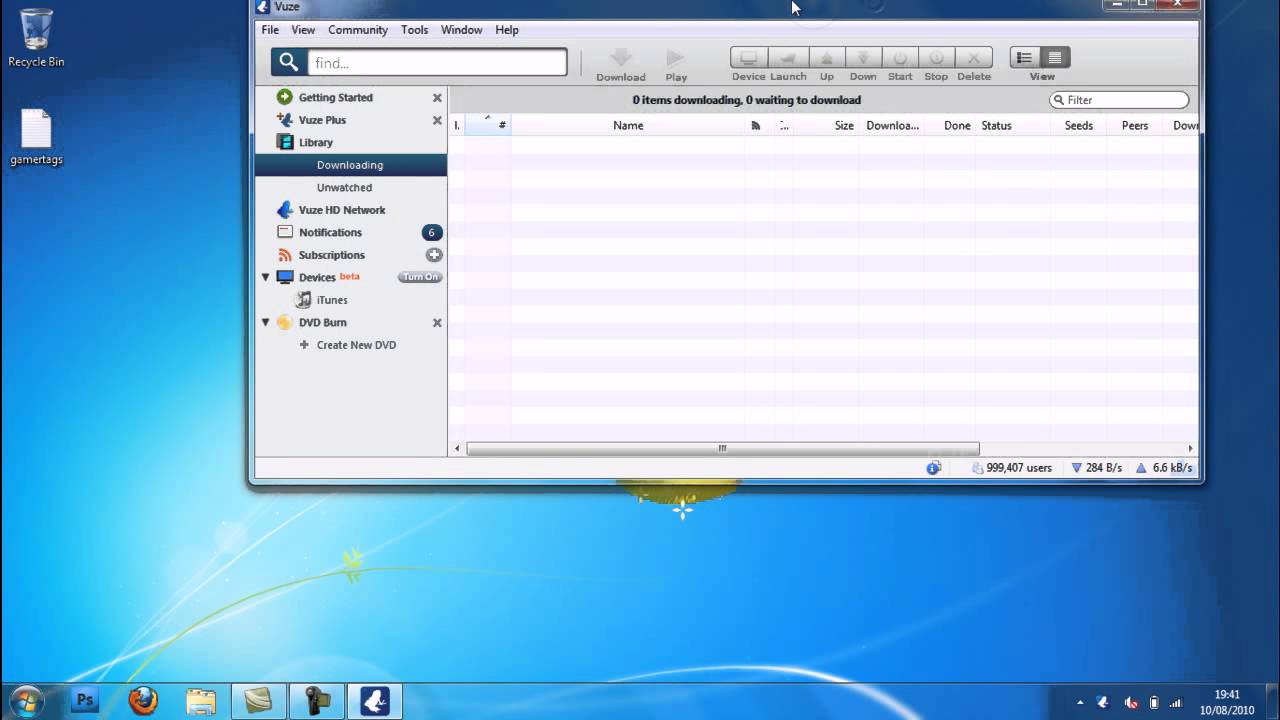Click the 6.6 kB/s upload speed indicator
The height and width of the screenshot is (720, 1280).
coord(1164,468)
